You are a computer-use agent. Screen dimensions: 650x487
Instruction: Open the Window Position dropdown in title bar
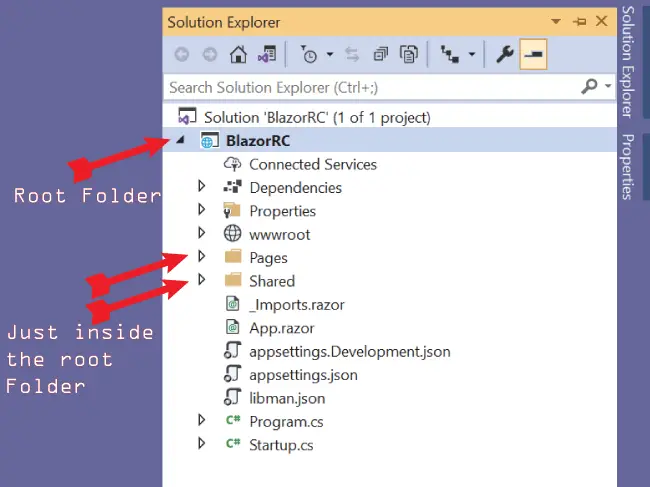point(556,22)
